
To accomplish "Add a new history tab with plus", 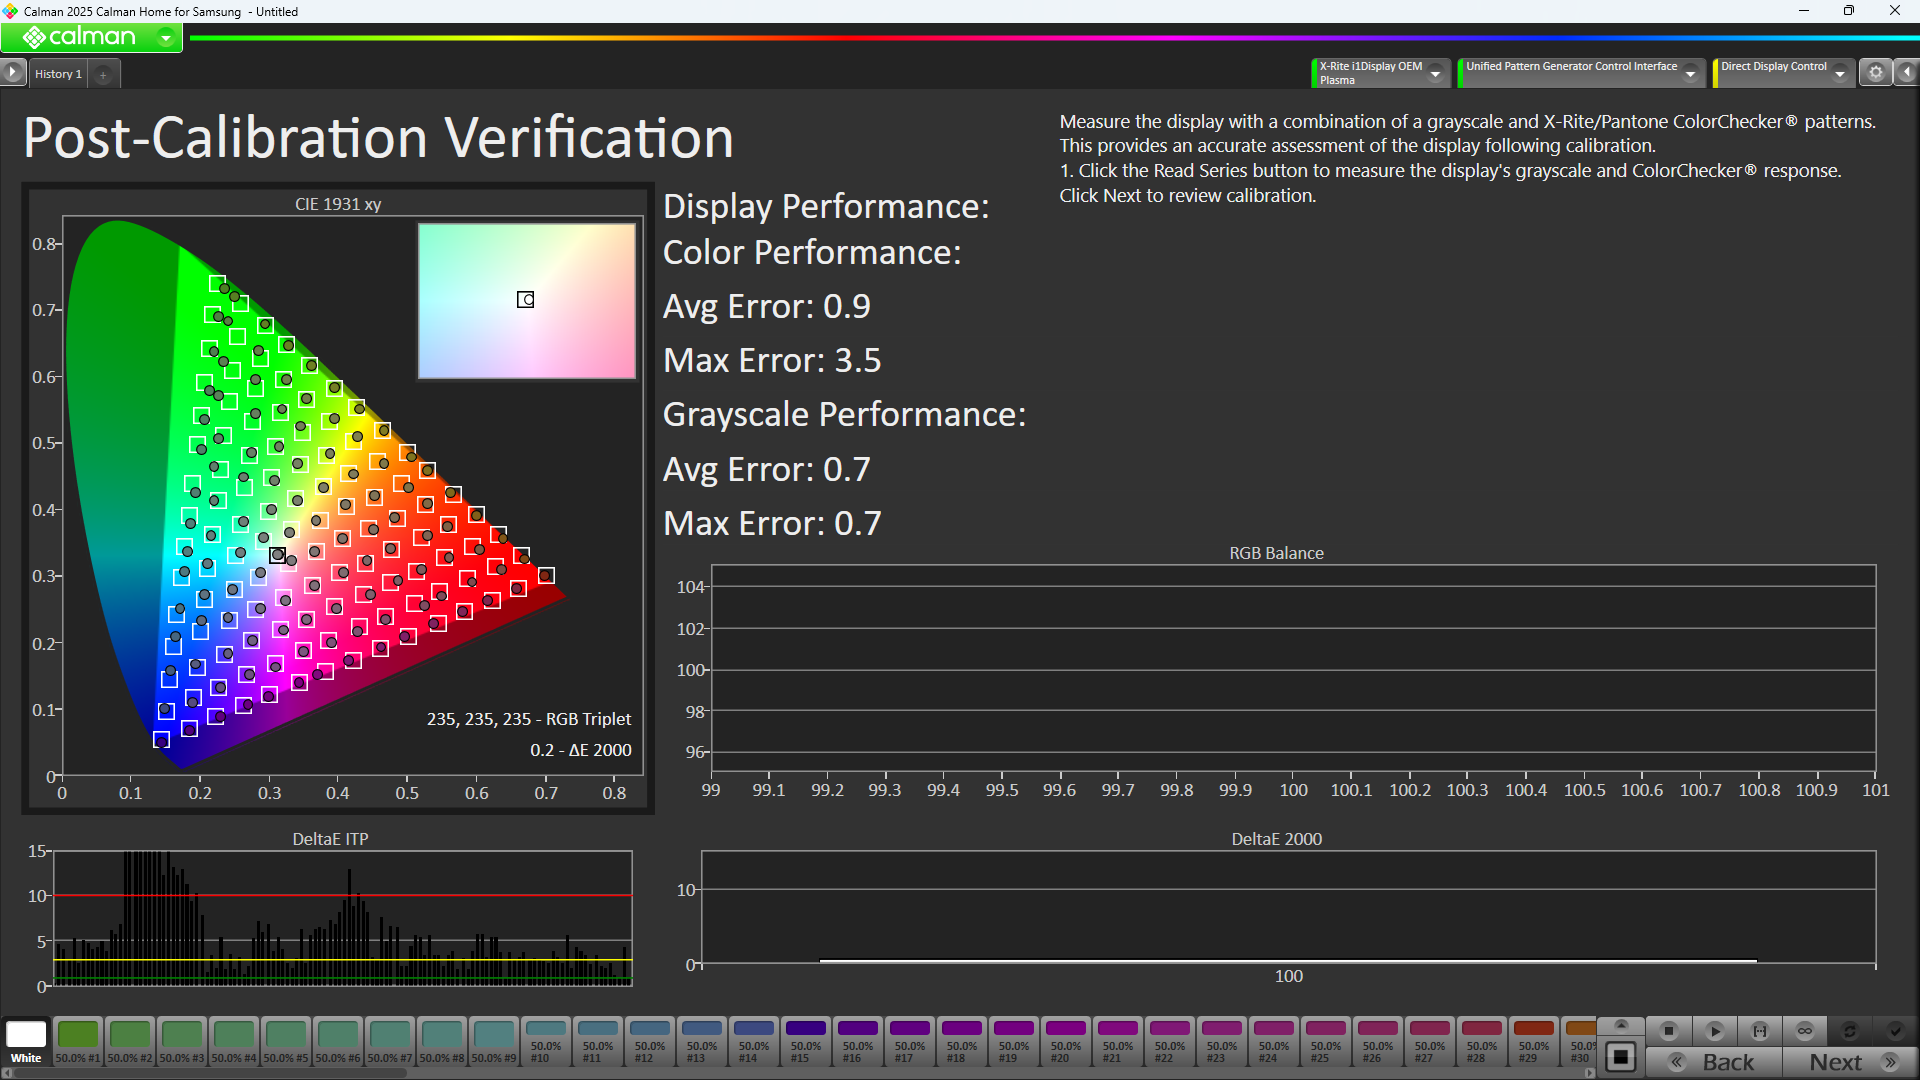I will (x=103, y=74).
